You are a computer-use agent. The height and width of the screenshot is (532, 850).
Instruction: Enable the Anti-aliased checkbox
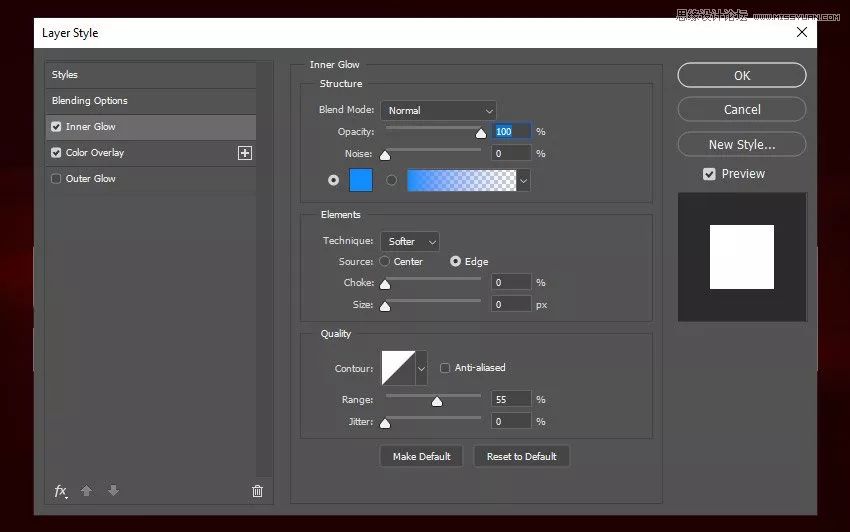click(x=445, y=368)
